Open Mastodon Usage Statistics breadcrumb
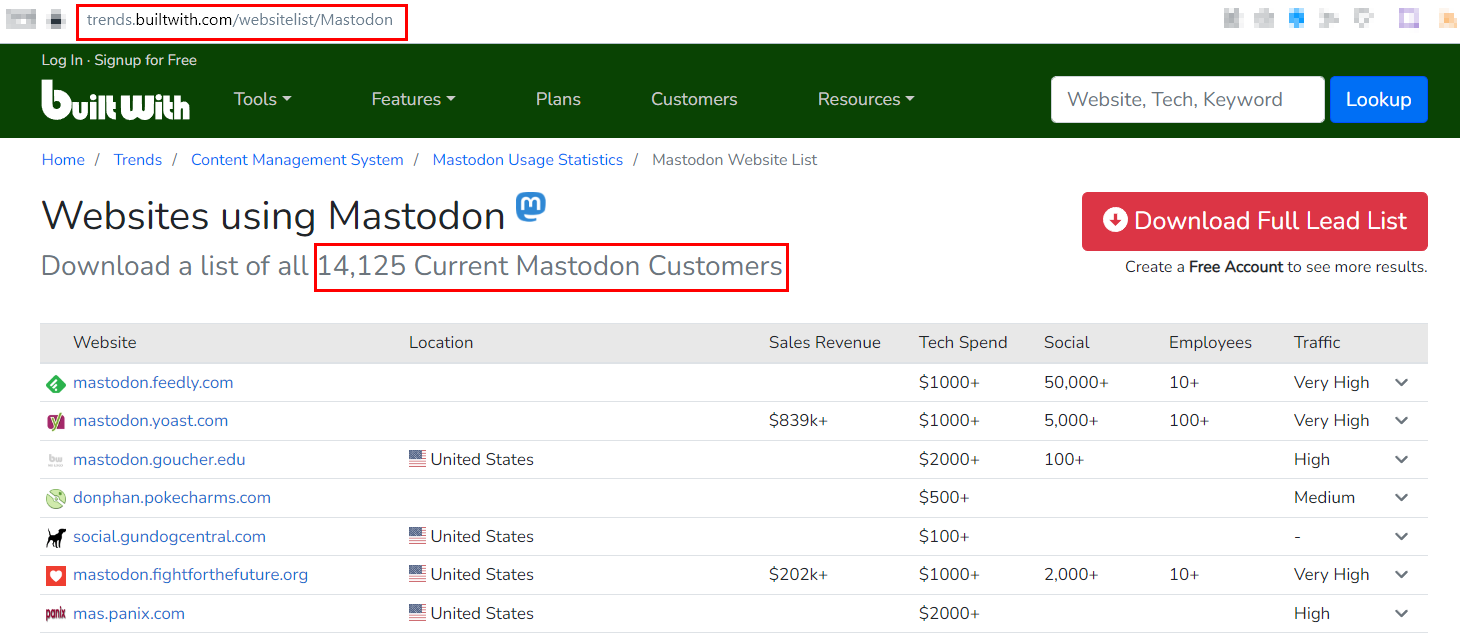 (528, 160)
